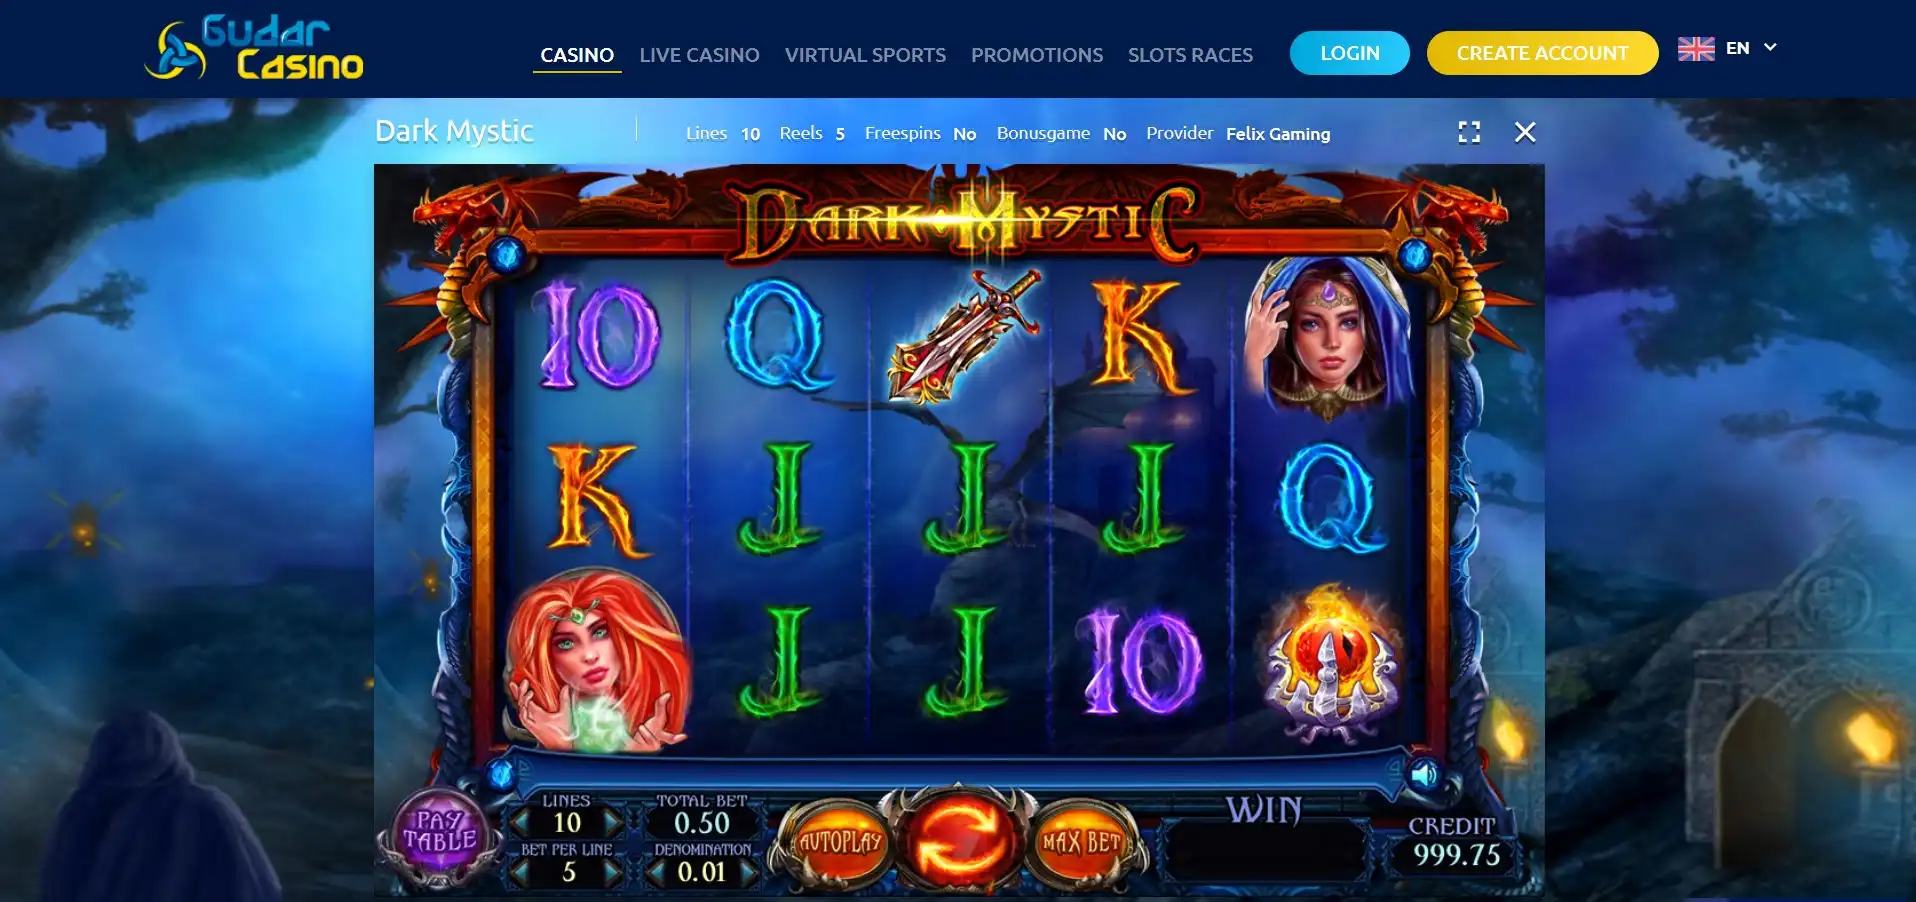Increase the number of Lines
1916x902 pixels.
point(612,823)
